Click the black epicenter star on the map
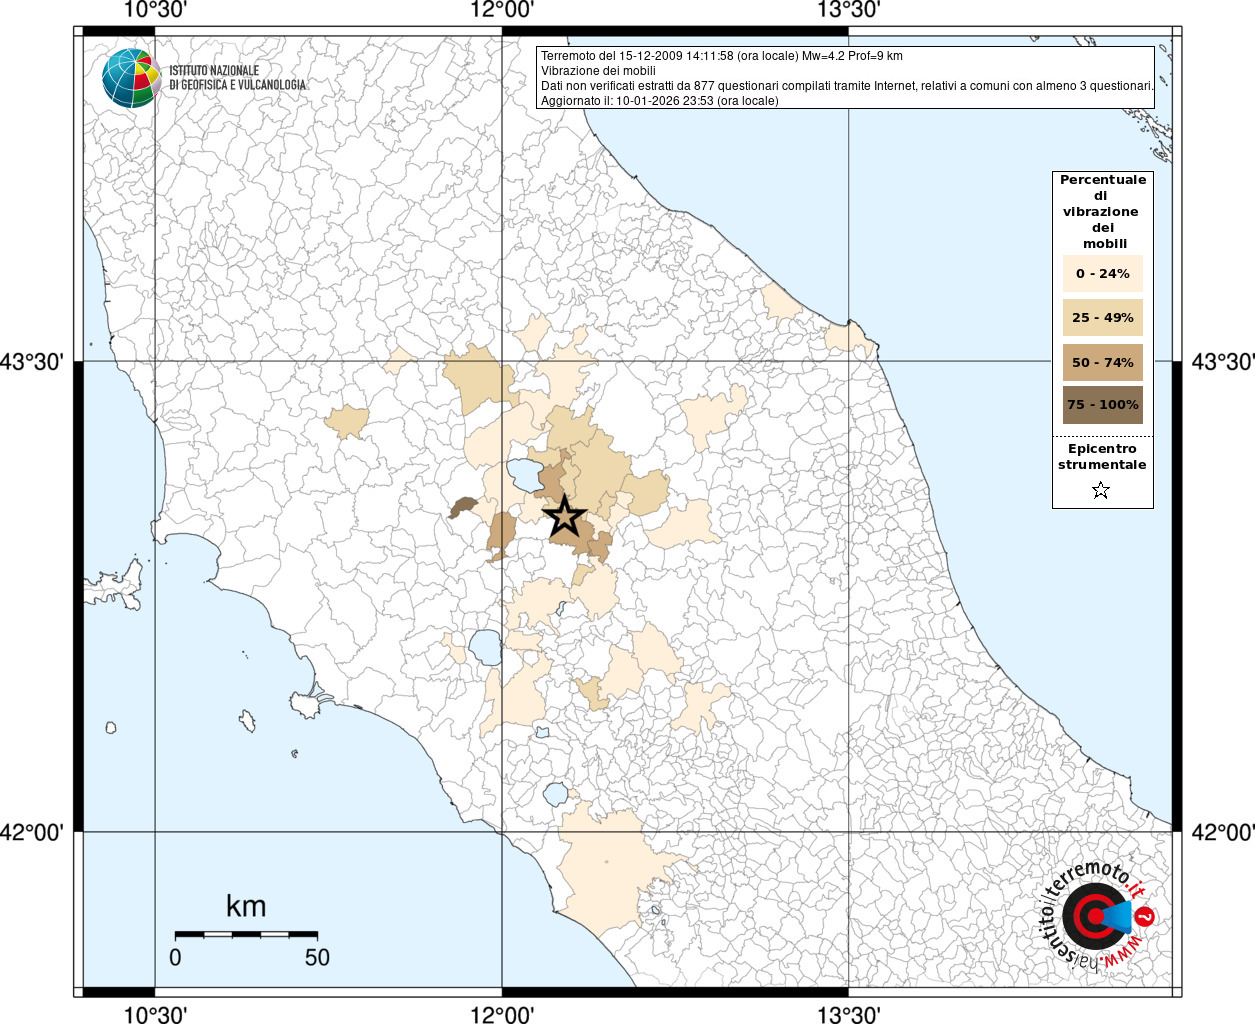This screenshot has width=1255, height=1024. coord(564,517)
